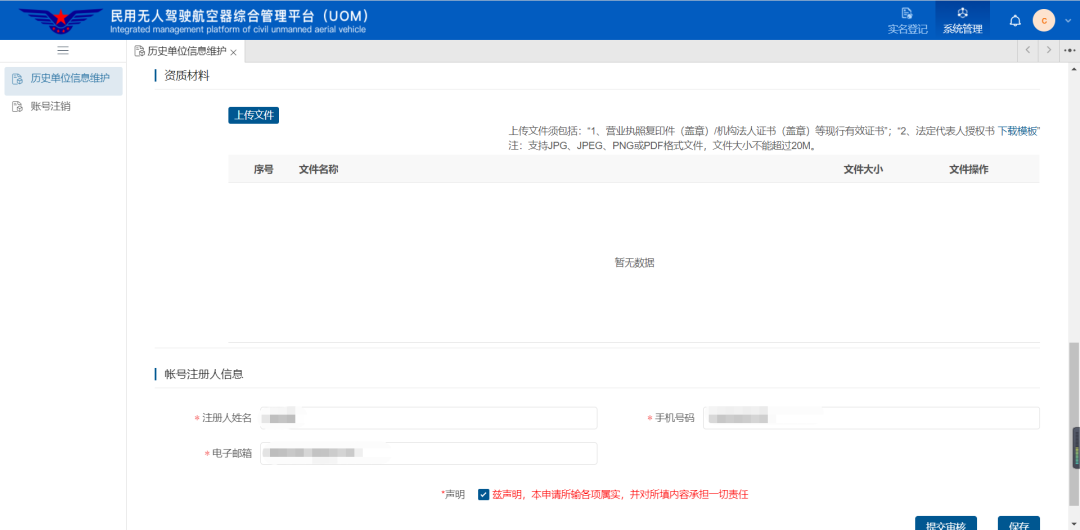Click the 系统管理 module icon
The image size is (1080, 530).
click(962, 13)
